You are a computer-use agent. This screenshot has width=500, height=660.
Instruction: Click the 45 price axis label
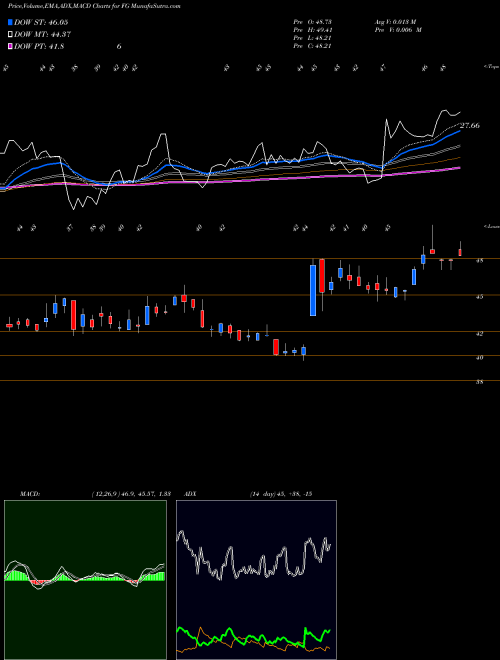(479, 297)
